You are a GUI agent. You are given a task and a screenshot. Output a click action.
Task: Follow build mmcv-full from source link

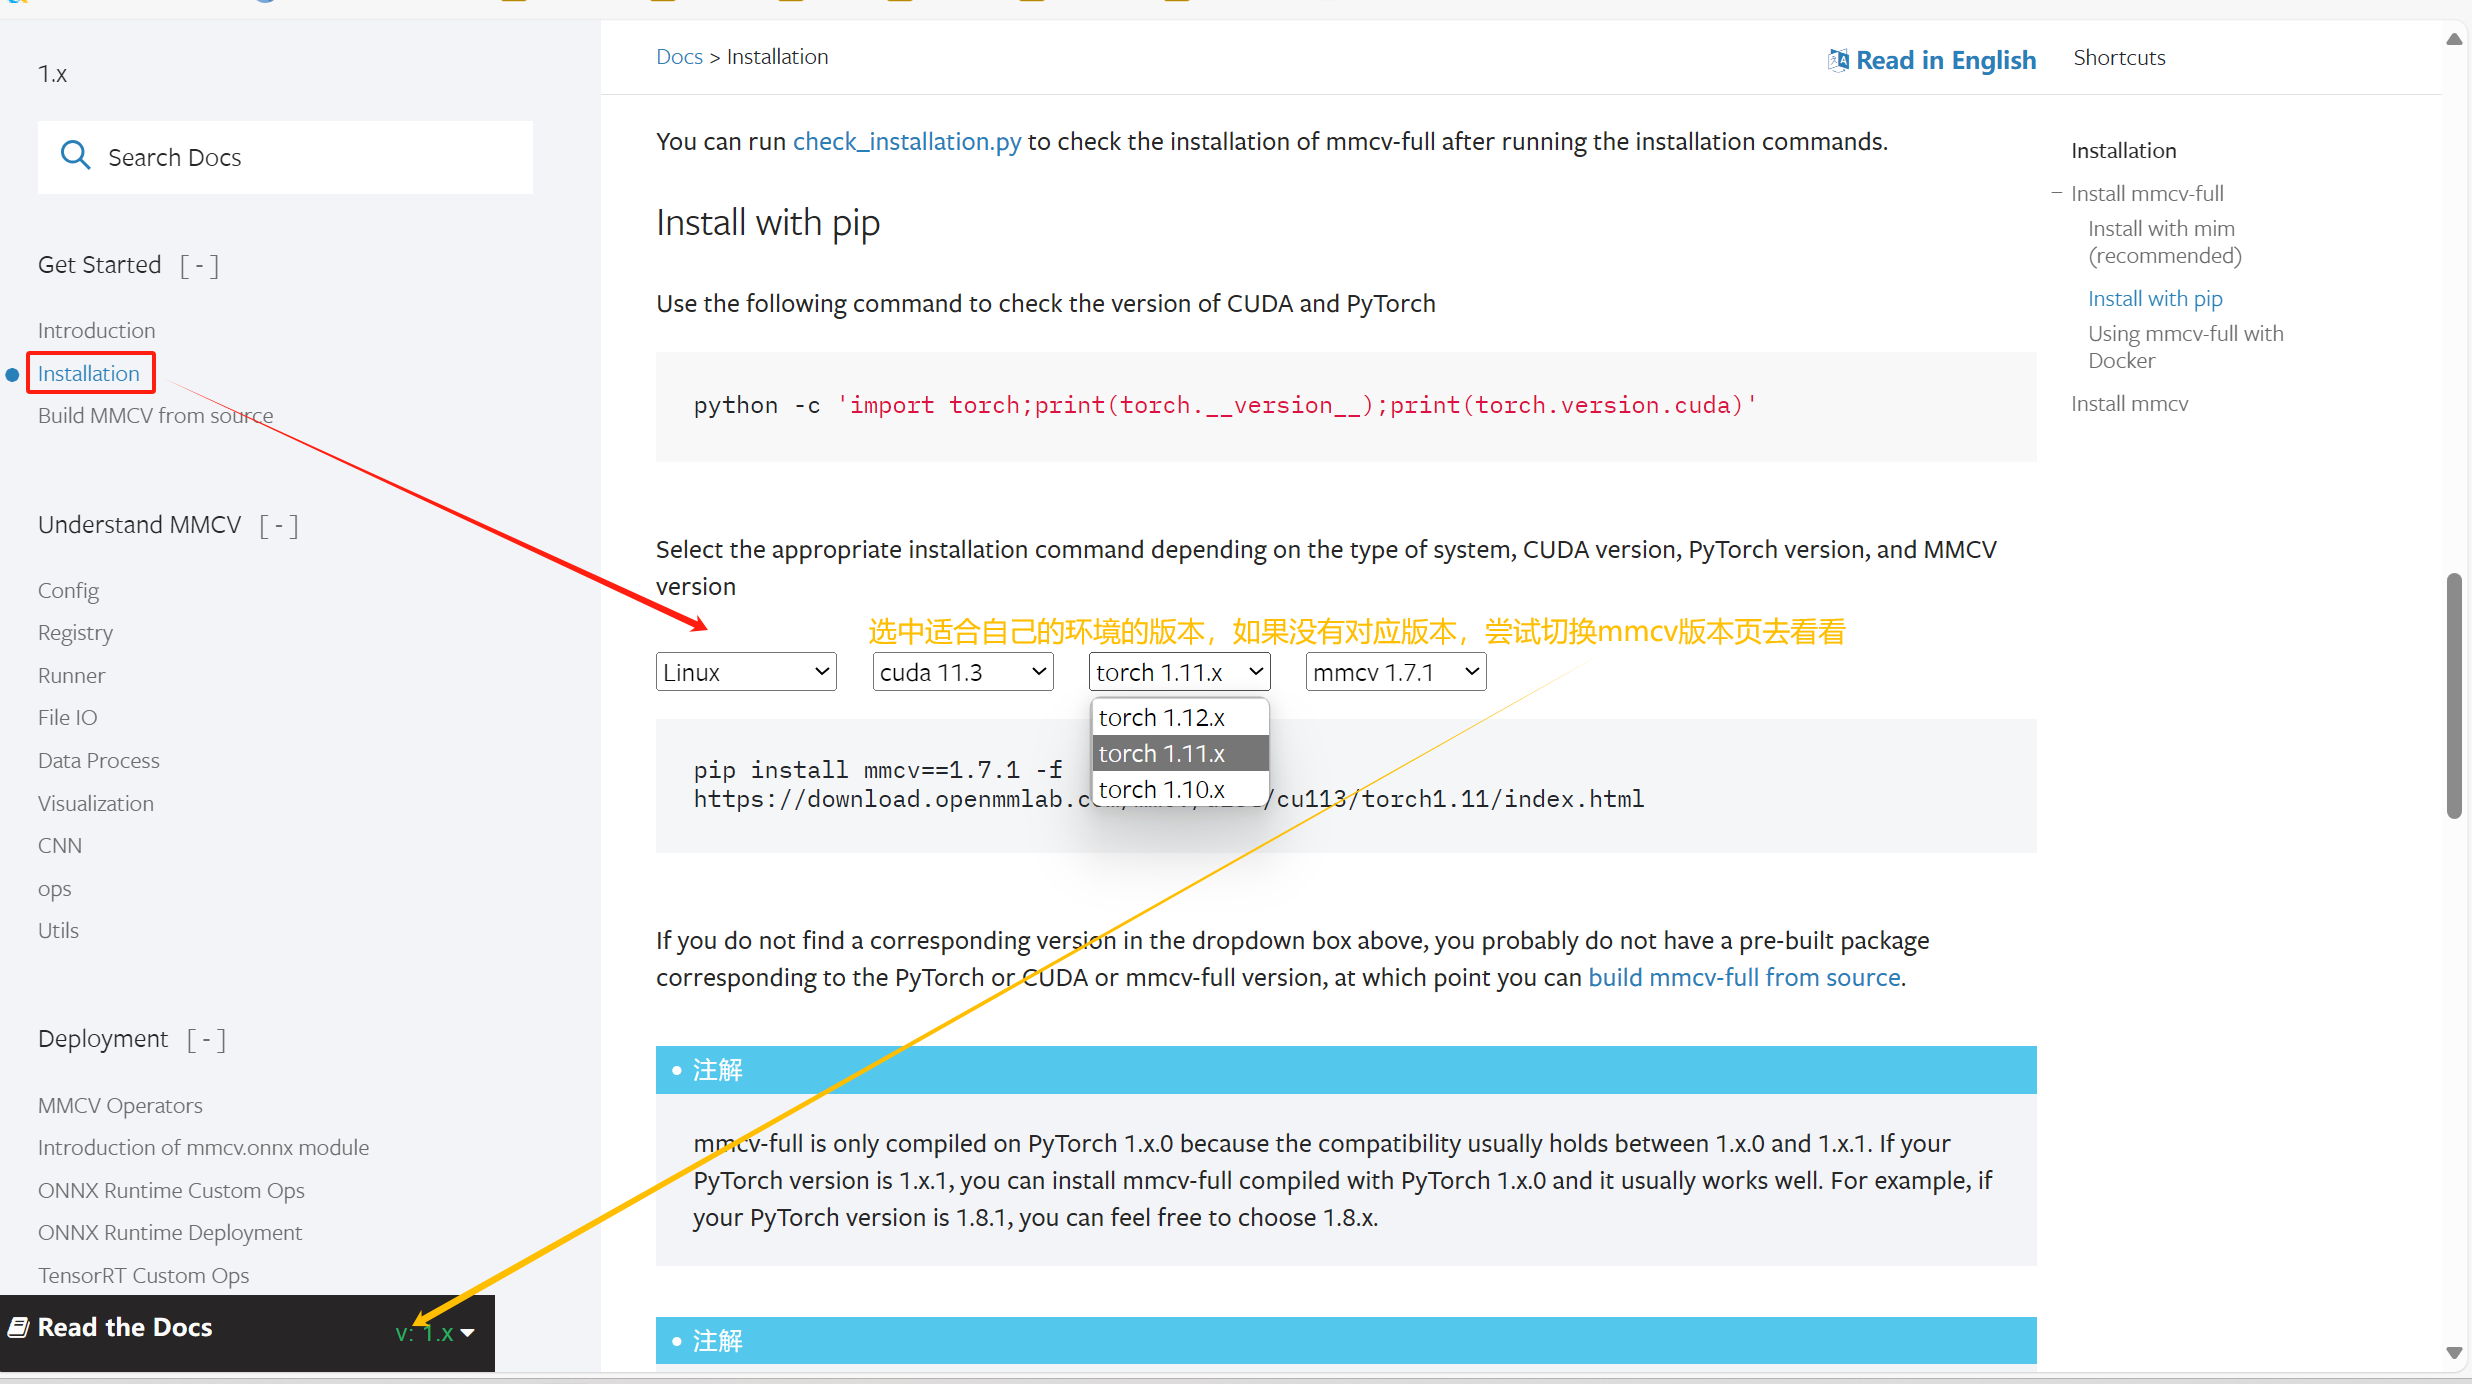tap(1744, 977)
